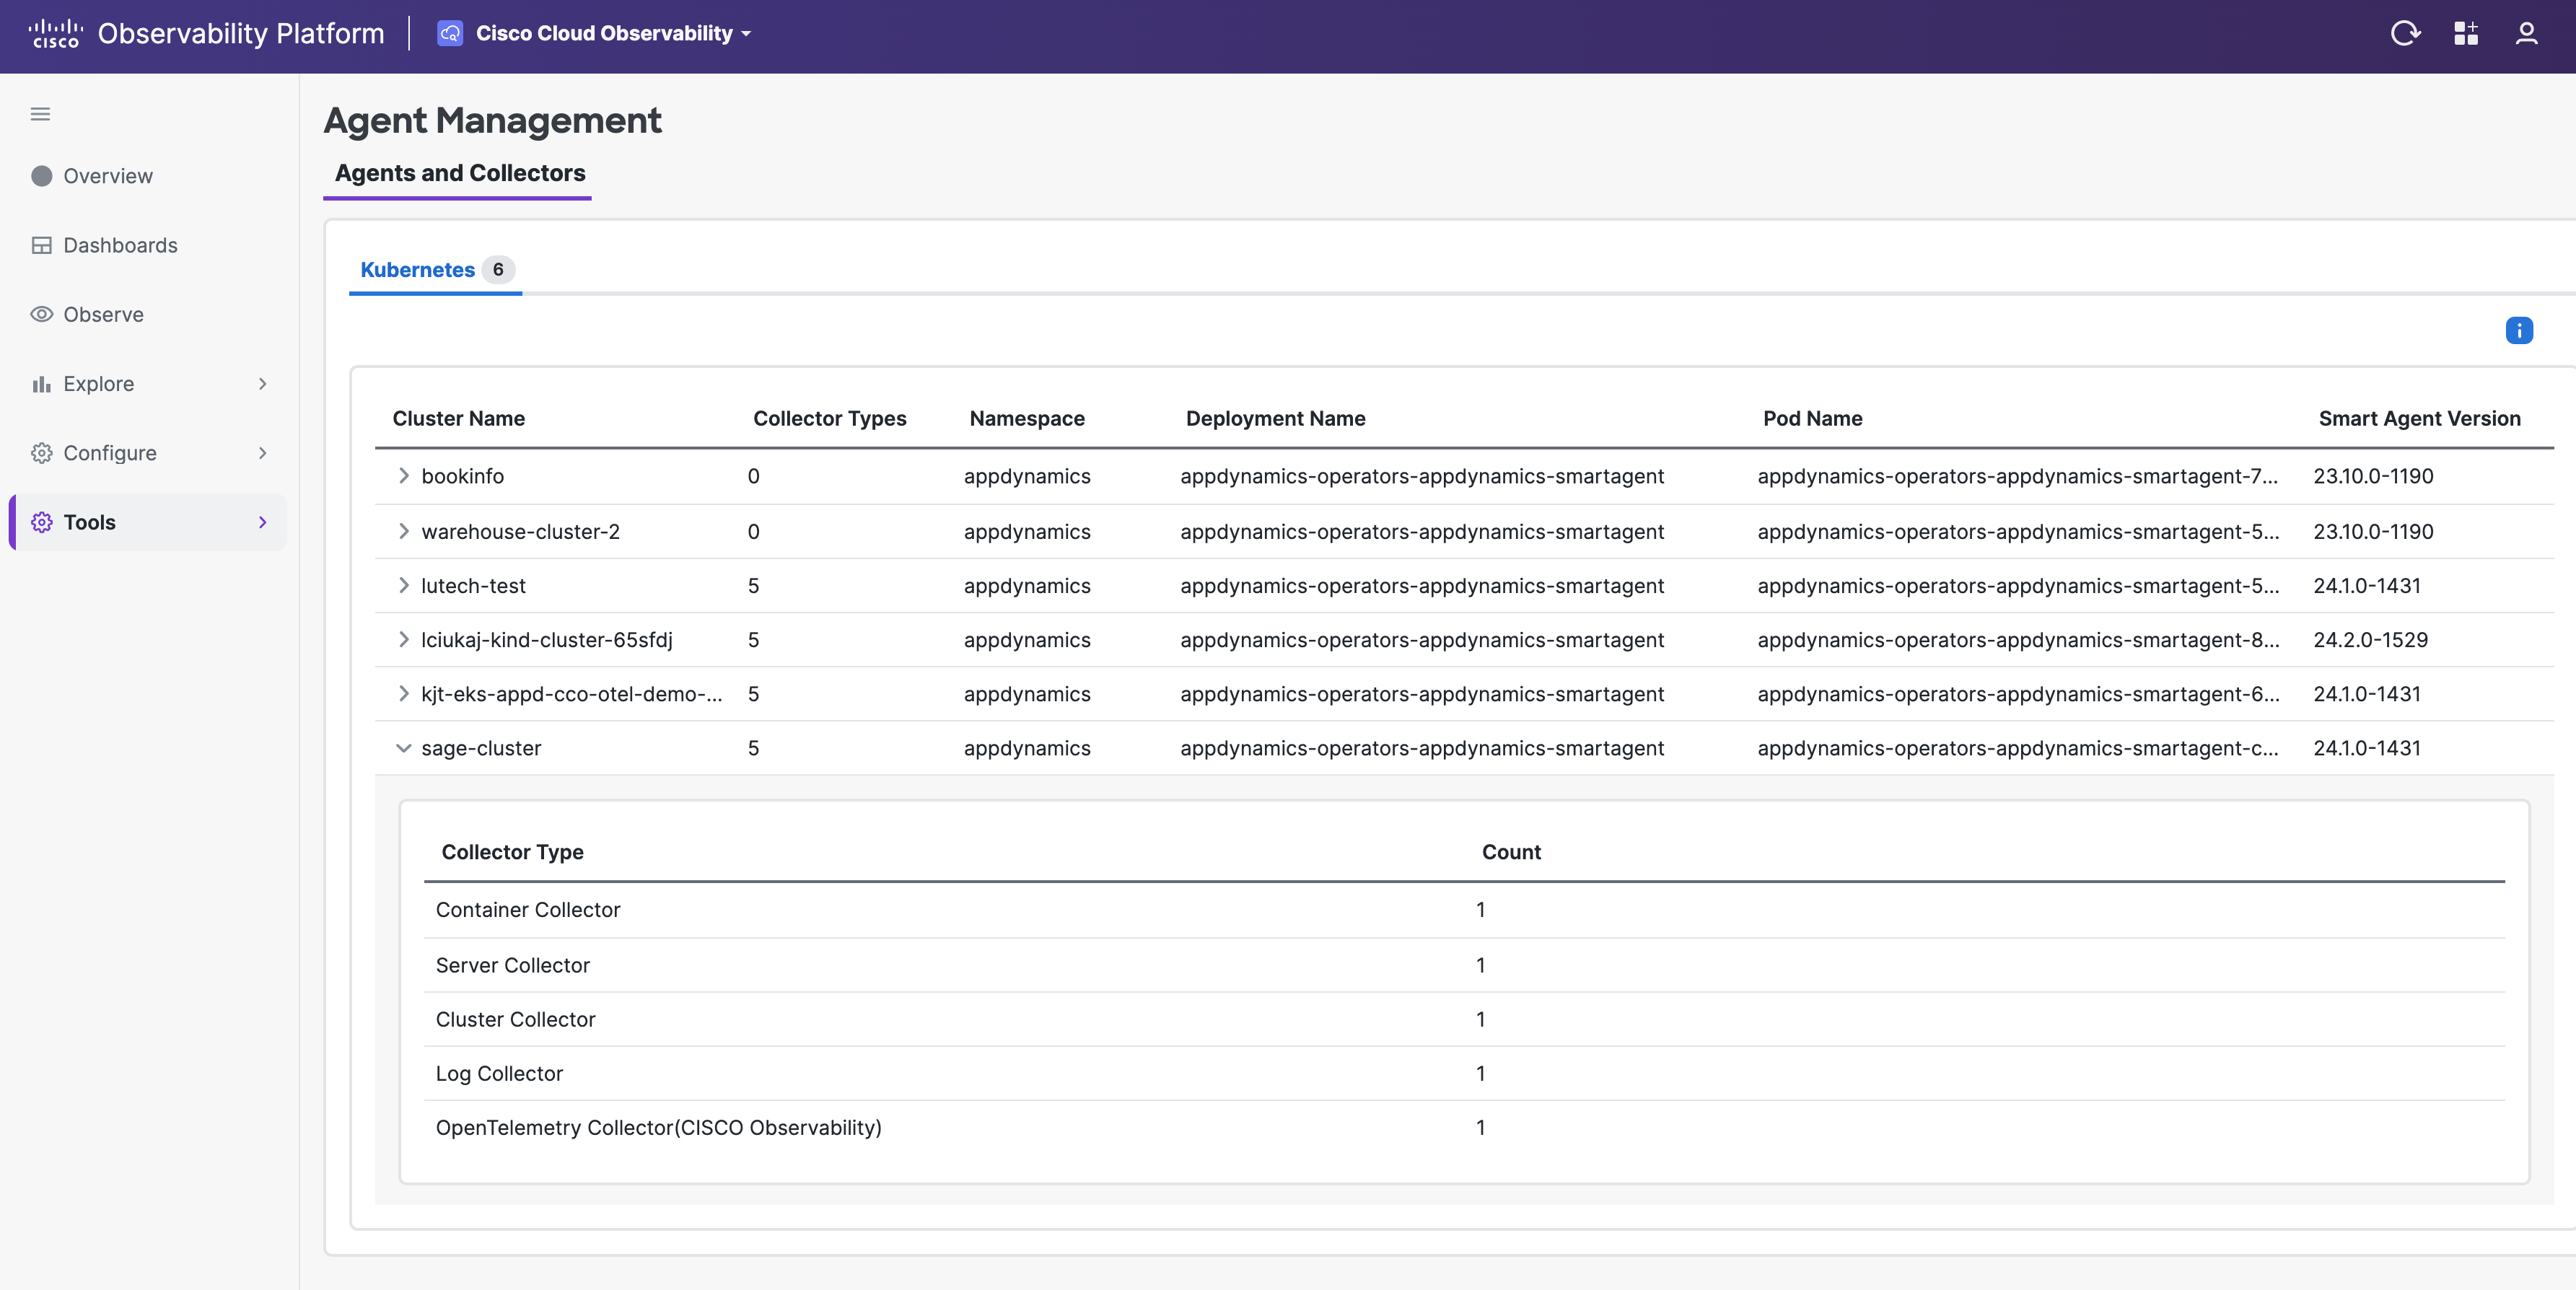Click the Agent Management page title
This screenshot has height=1290, width=2576.
[492, 120]
